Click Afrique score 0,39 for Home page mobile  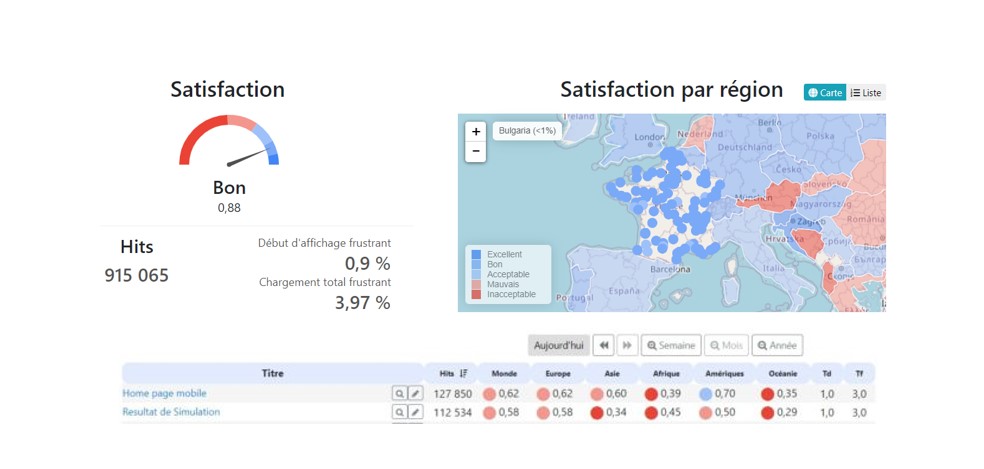pyautogui.click(x=665, y=394)
